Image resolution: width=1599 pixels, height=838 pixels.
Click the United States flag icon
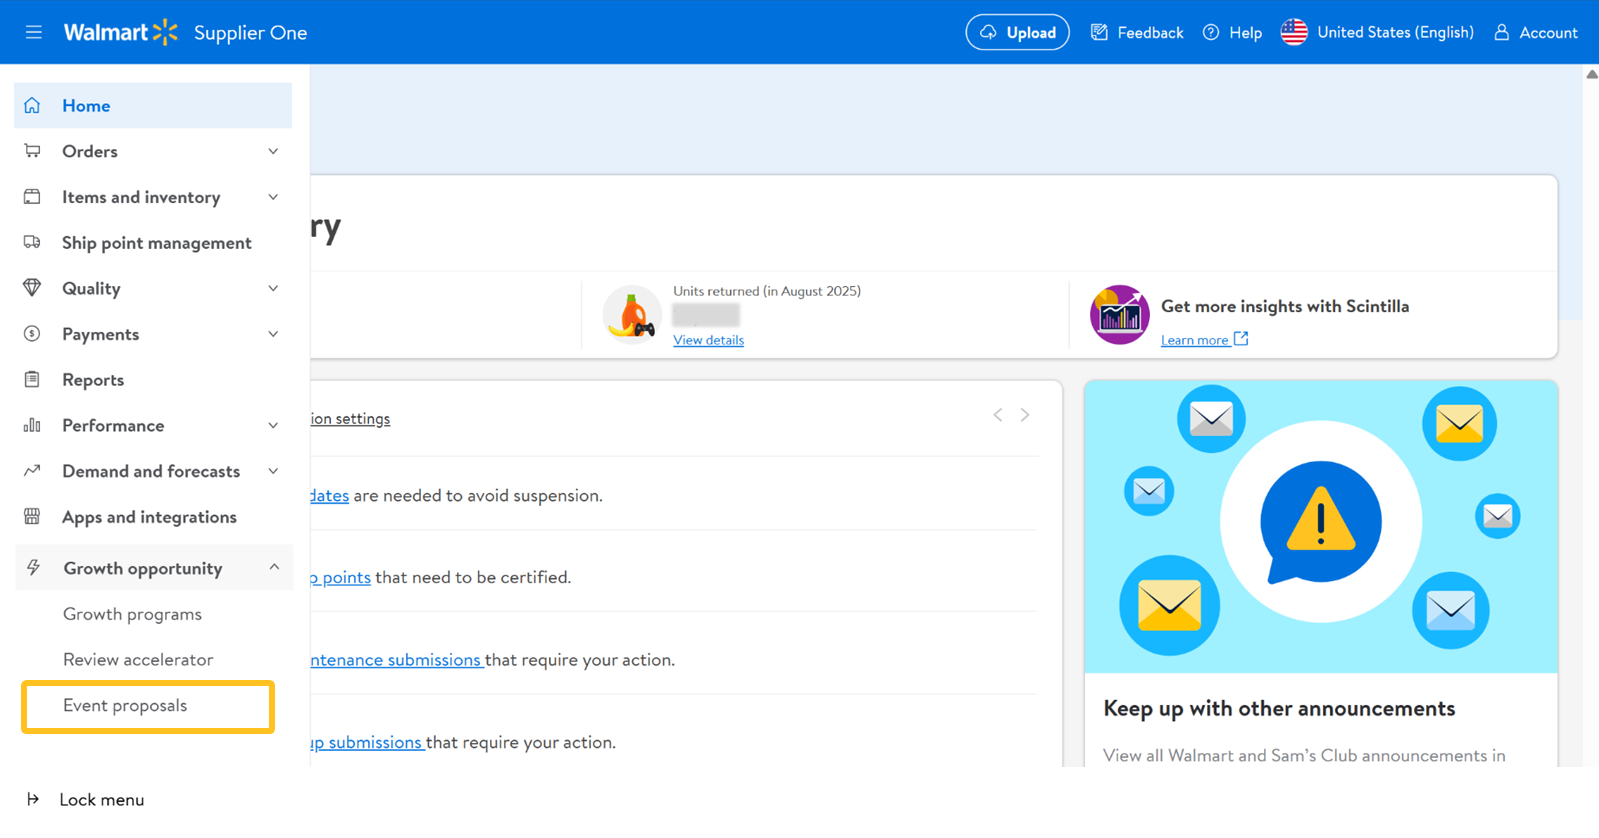(x=1294, y=32)
